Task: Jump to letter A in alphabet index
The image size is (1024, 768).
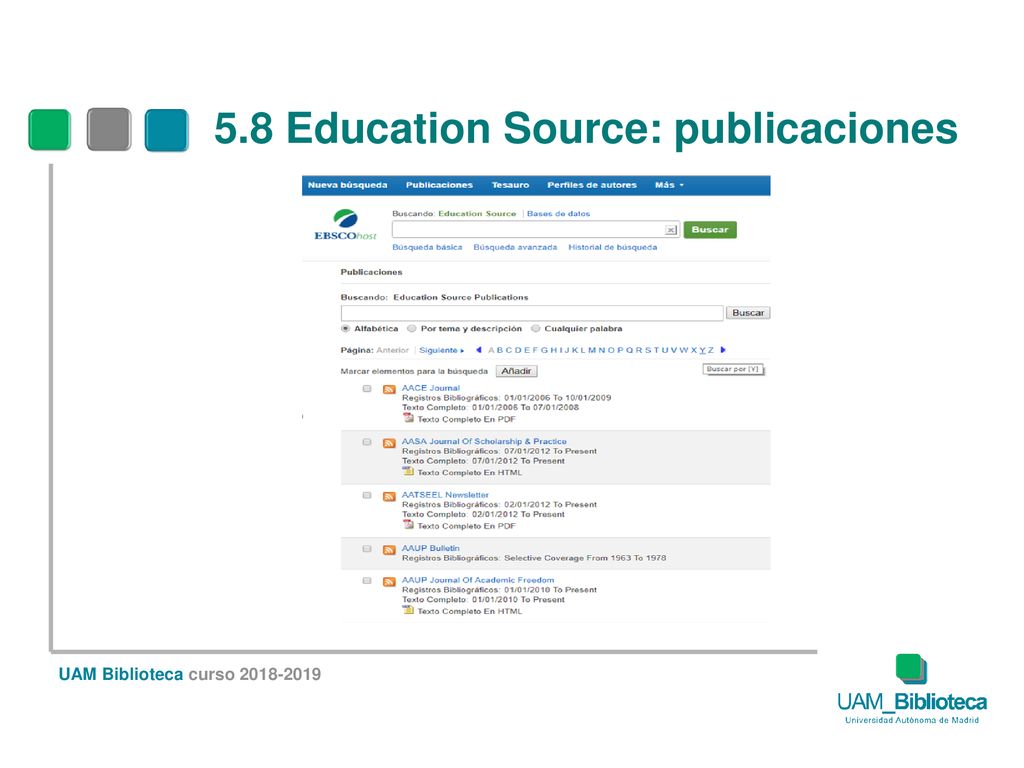Action: (x=491, y=351)
